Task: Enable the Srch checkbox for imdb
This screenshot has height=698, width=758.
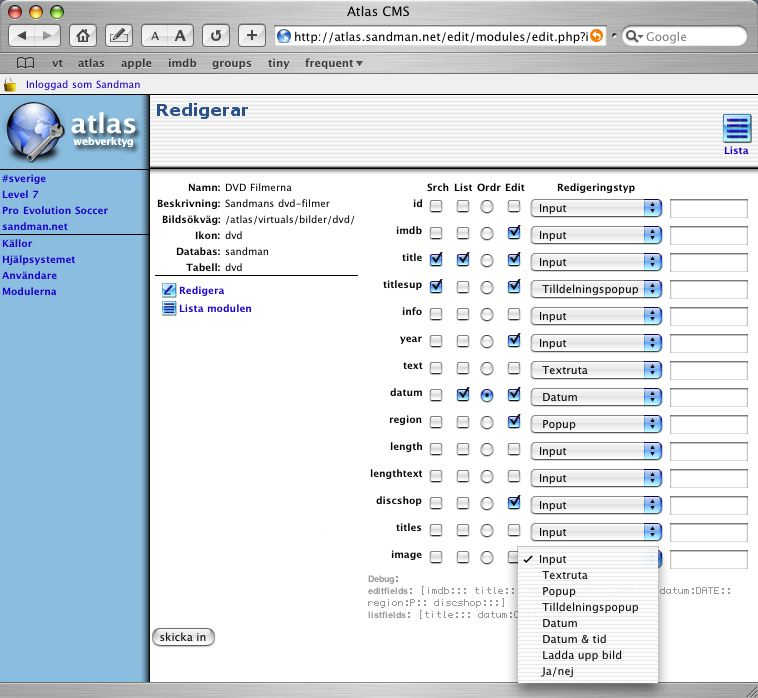Action: click(436, 233)
